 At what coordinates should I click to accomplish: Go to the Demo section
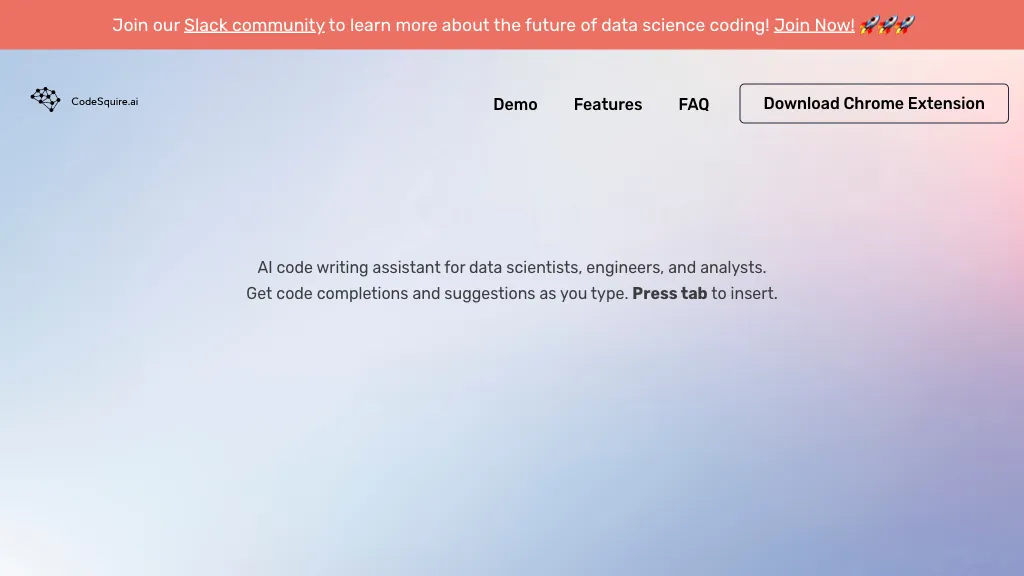pos(515,104)
